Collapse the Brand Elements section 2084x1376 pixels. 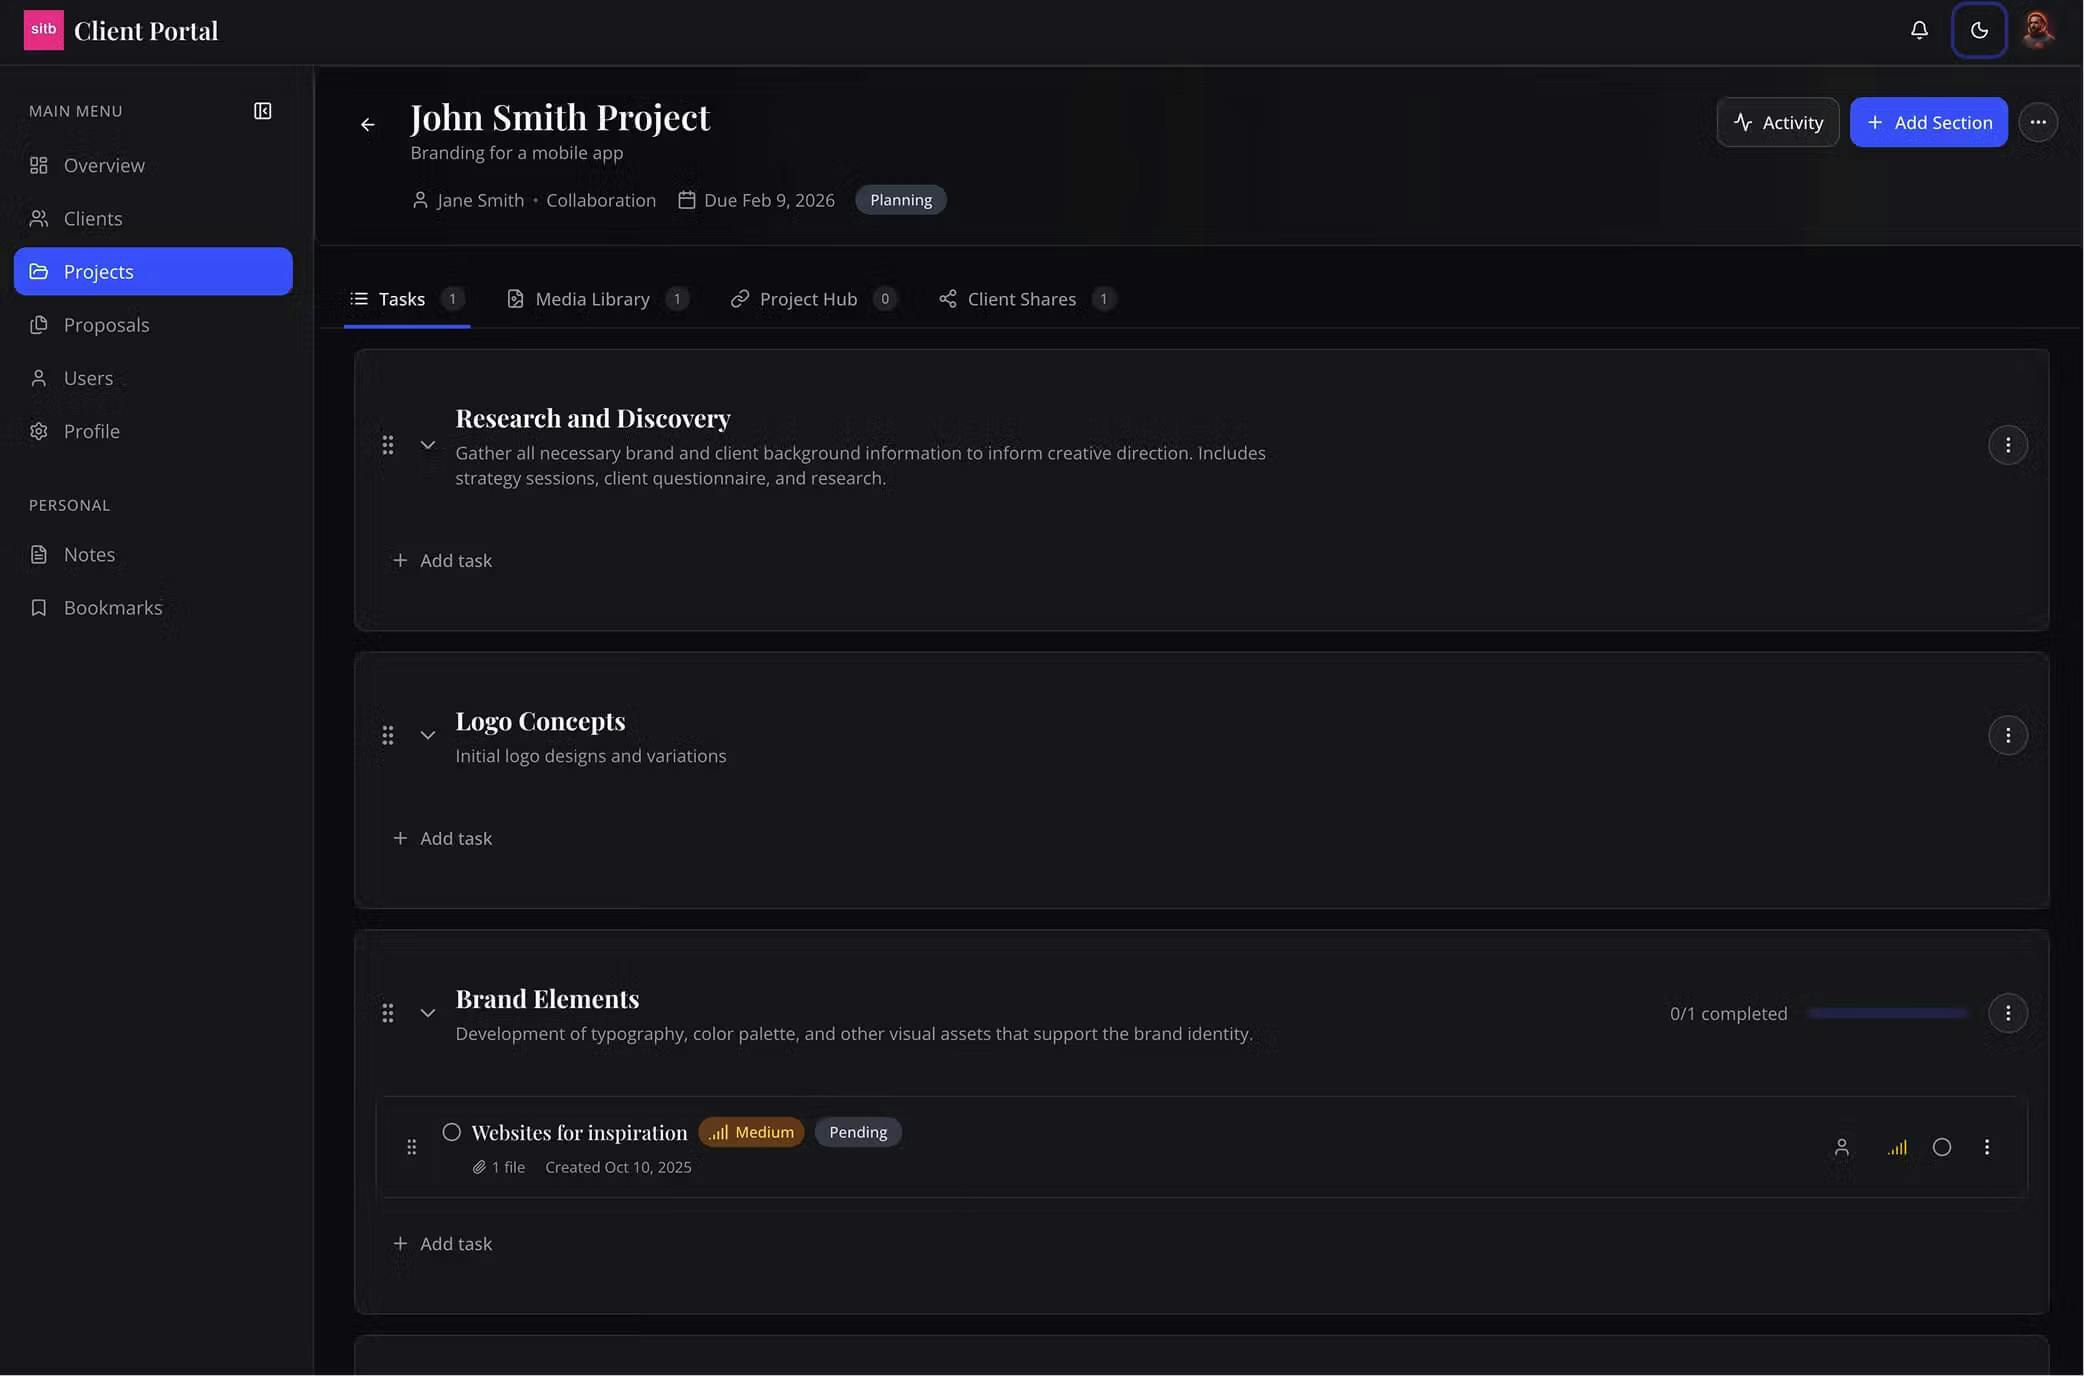click(428, 1013)
